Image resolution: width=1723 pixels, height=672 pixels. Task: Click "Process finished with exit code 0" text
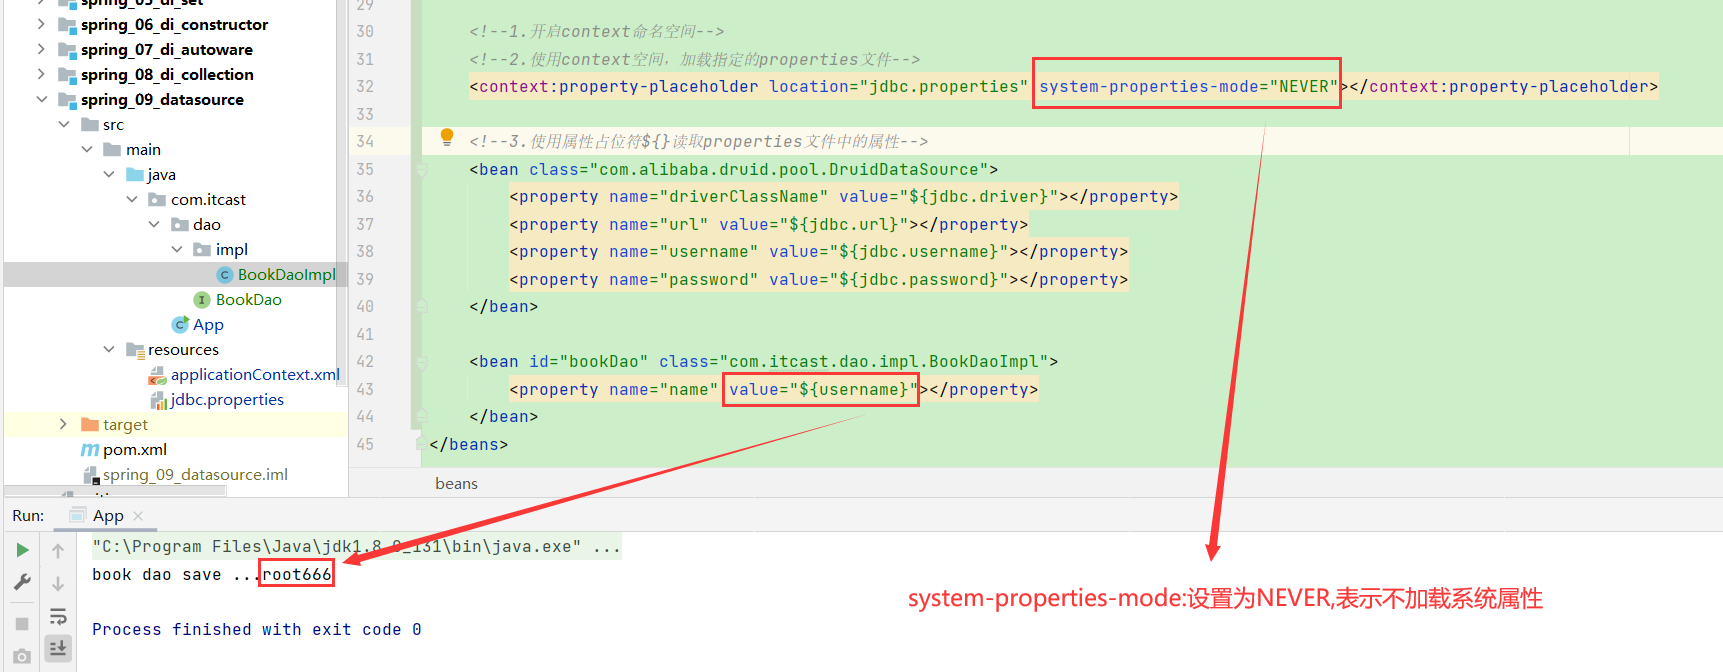[x=257, y=629]
